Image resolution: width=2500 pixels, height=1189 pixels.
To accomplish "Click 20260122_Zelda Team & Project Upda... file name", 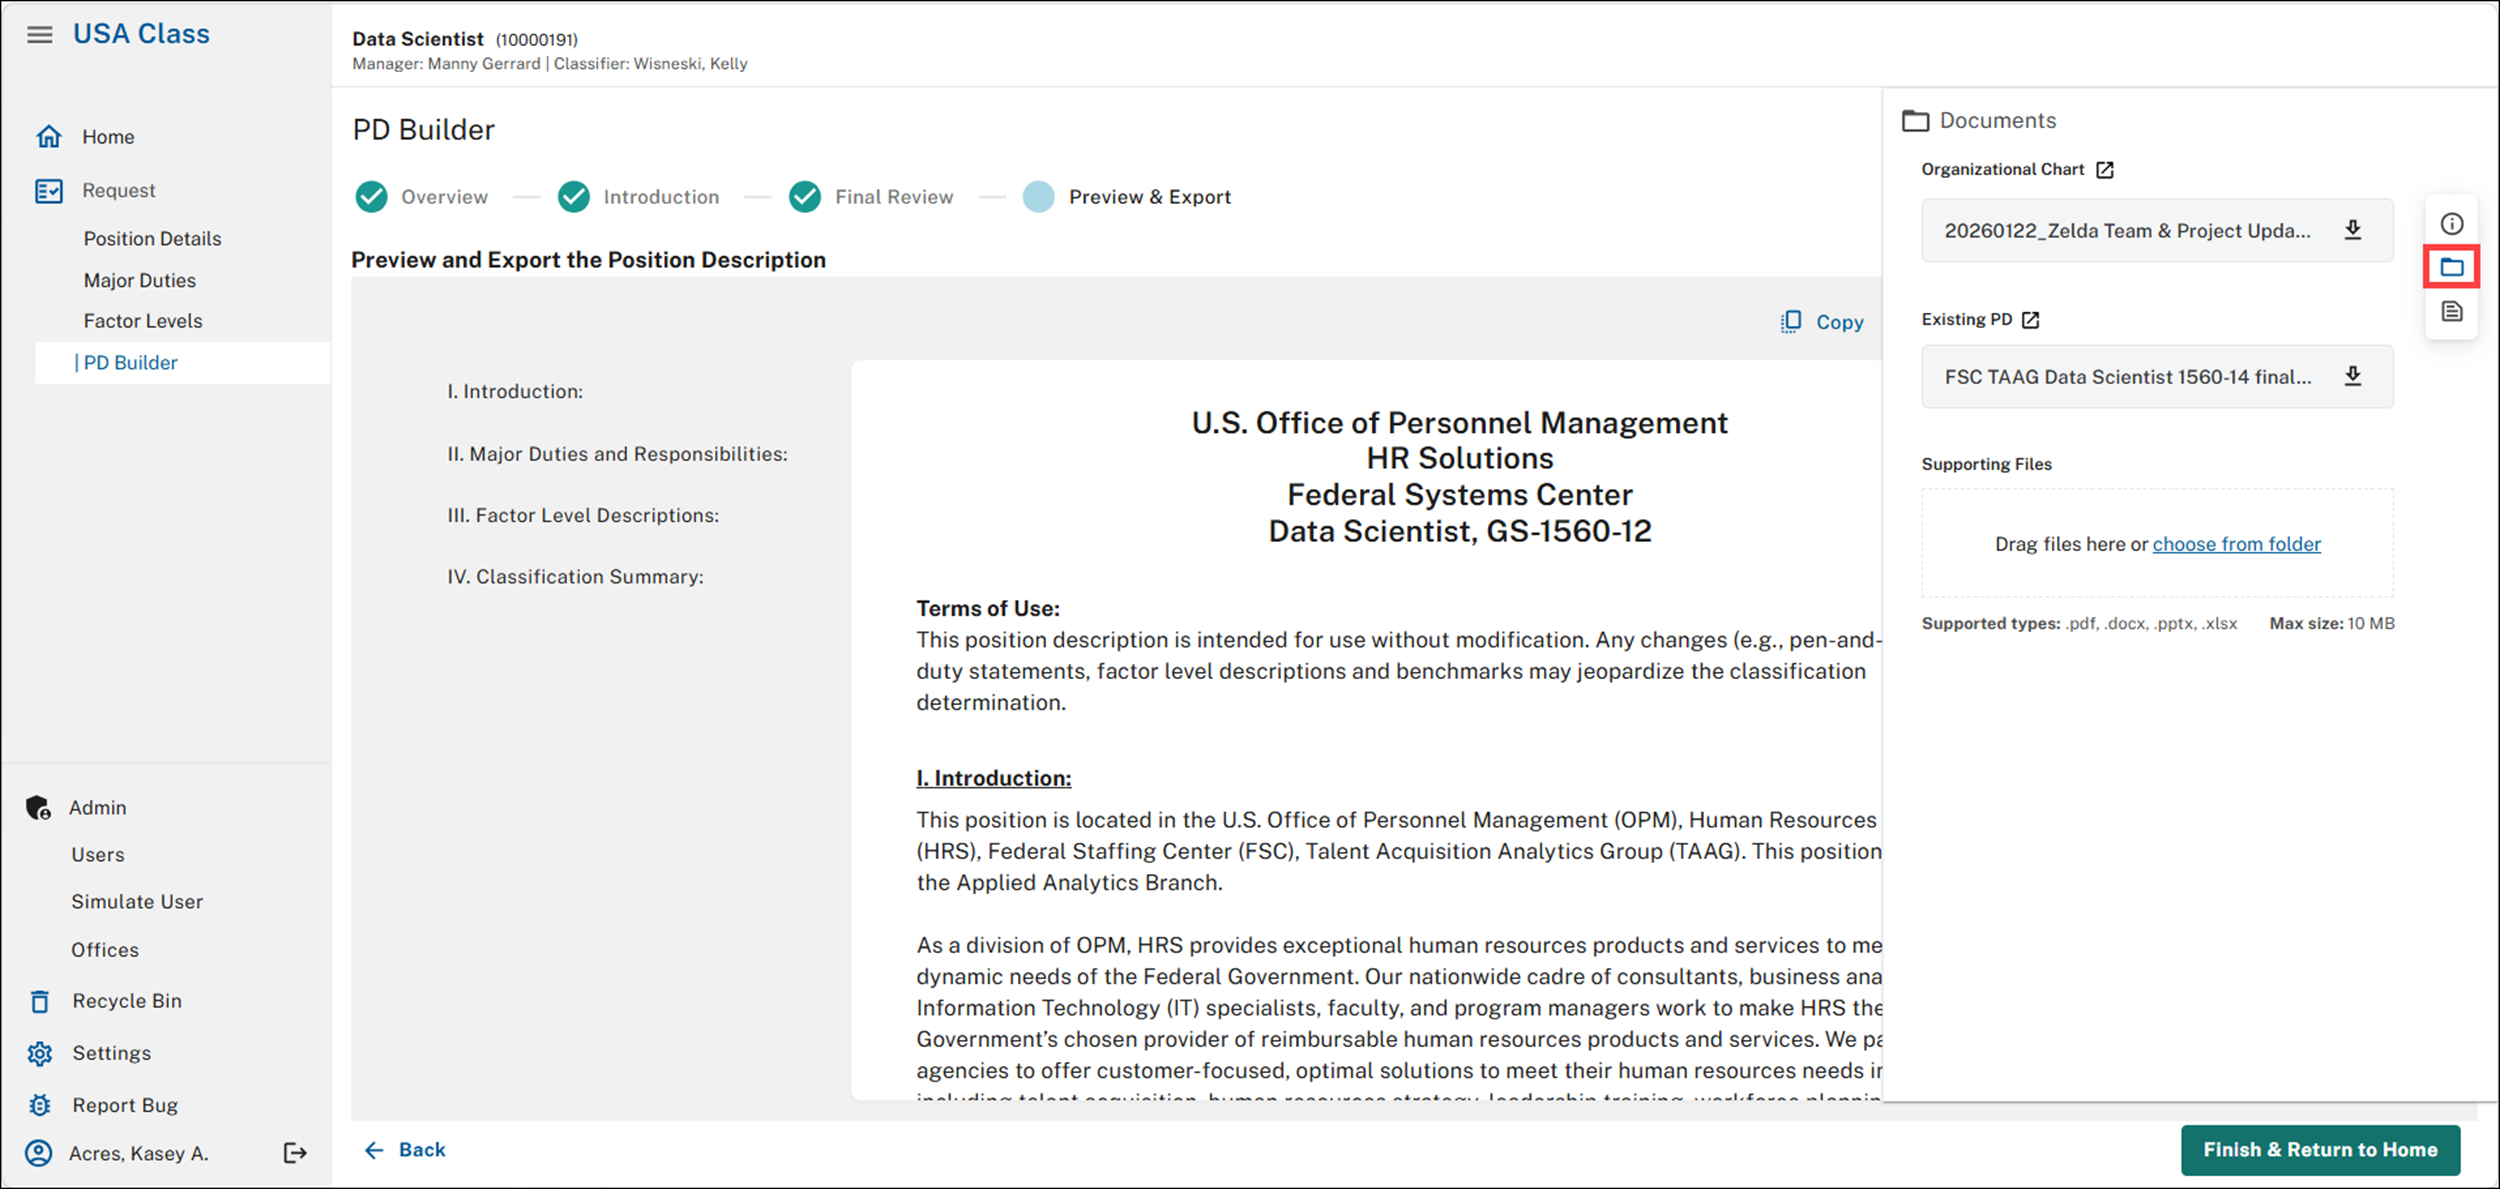I will [2127, 231].
